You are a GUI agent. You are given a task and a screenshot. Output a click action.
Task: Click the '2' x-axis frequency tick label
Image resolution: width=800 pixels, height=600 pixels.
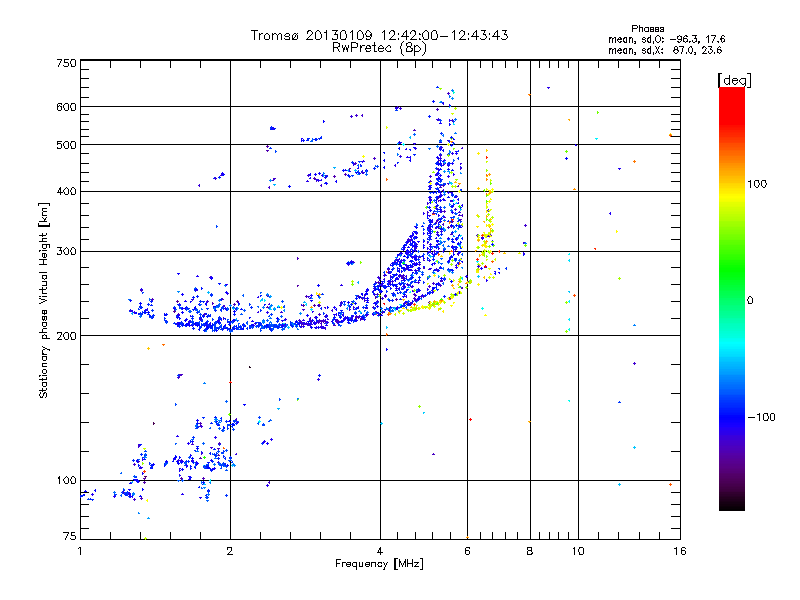point(230,551)
